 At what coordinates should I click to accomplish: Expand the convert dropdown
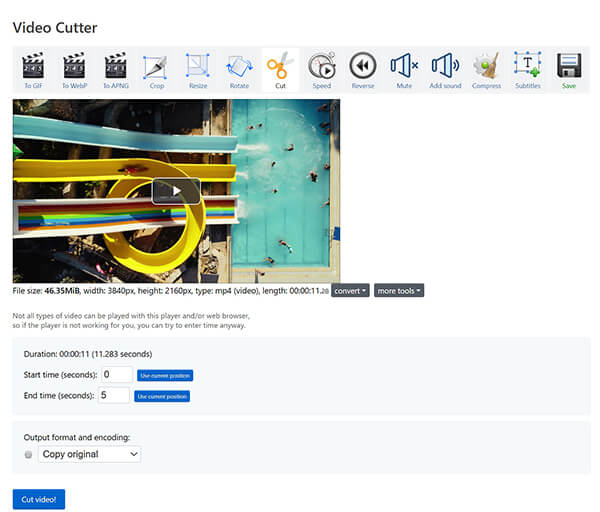click(350, 291)
